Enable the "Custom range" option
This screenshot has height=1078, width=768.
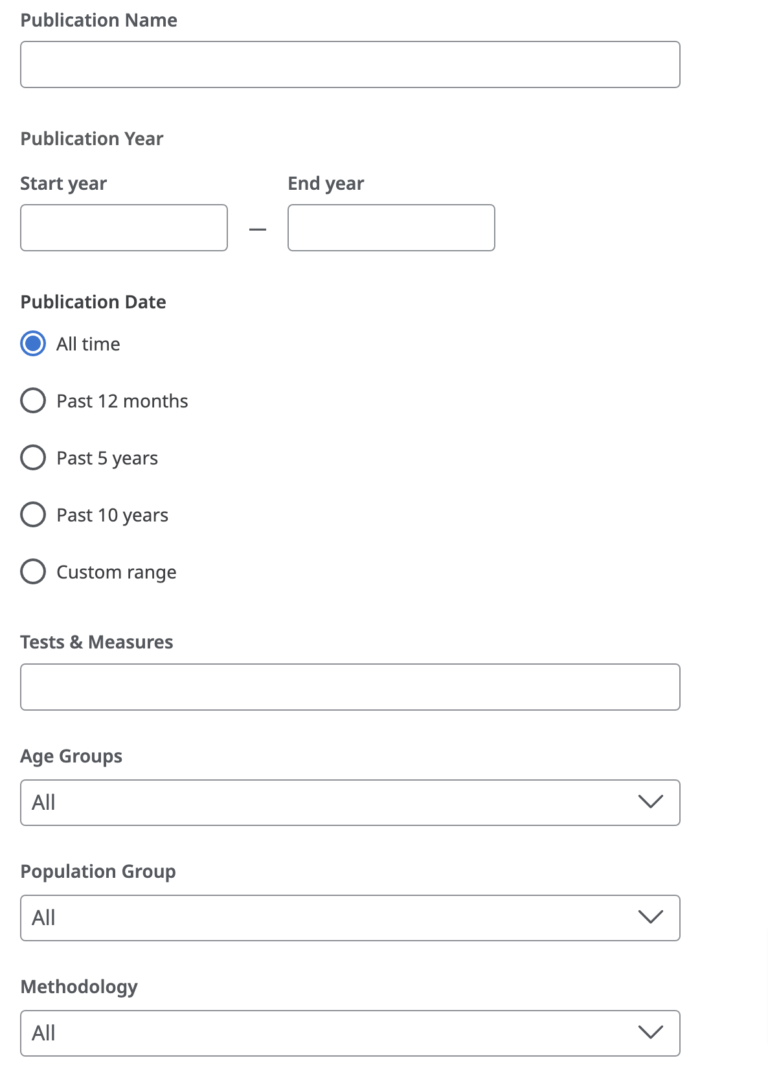pos(32,571)
